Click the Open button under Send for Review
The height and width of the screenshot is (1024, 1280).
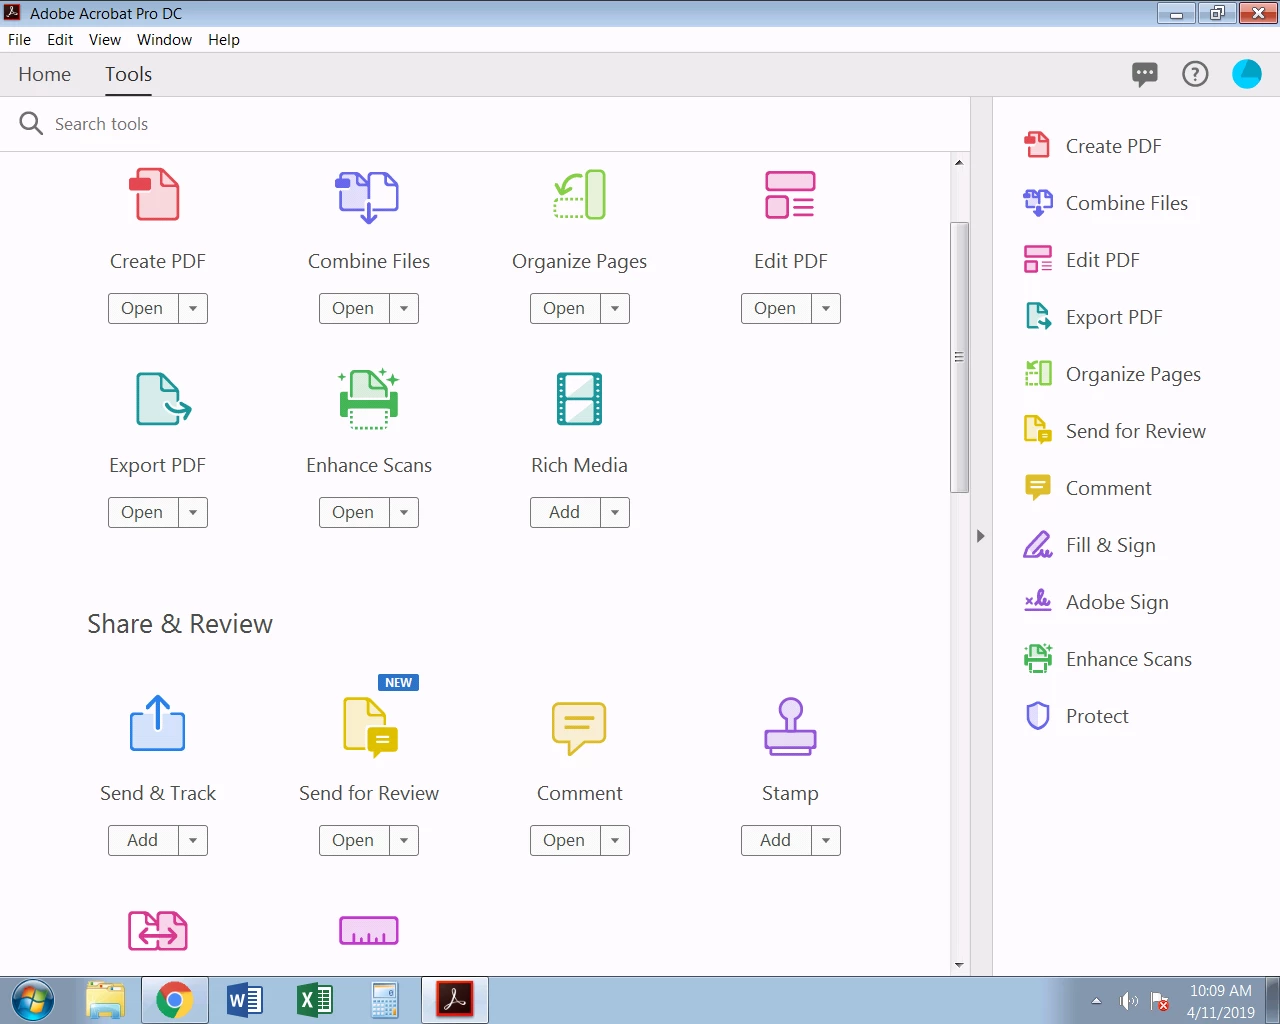pos(354,840)
